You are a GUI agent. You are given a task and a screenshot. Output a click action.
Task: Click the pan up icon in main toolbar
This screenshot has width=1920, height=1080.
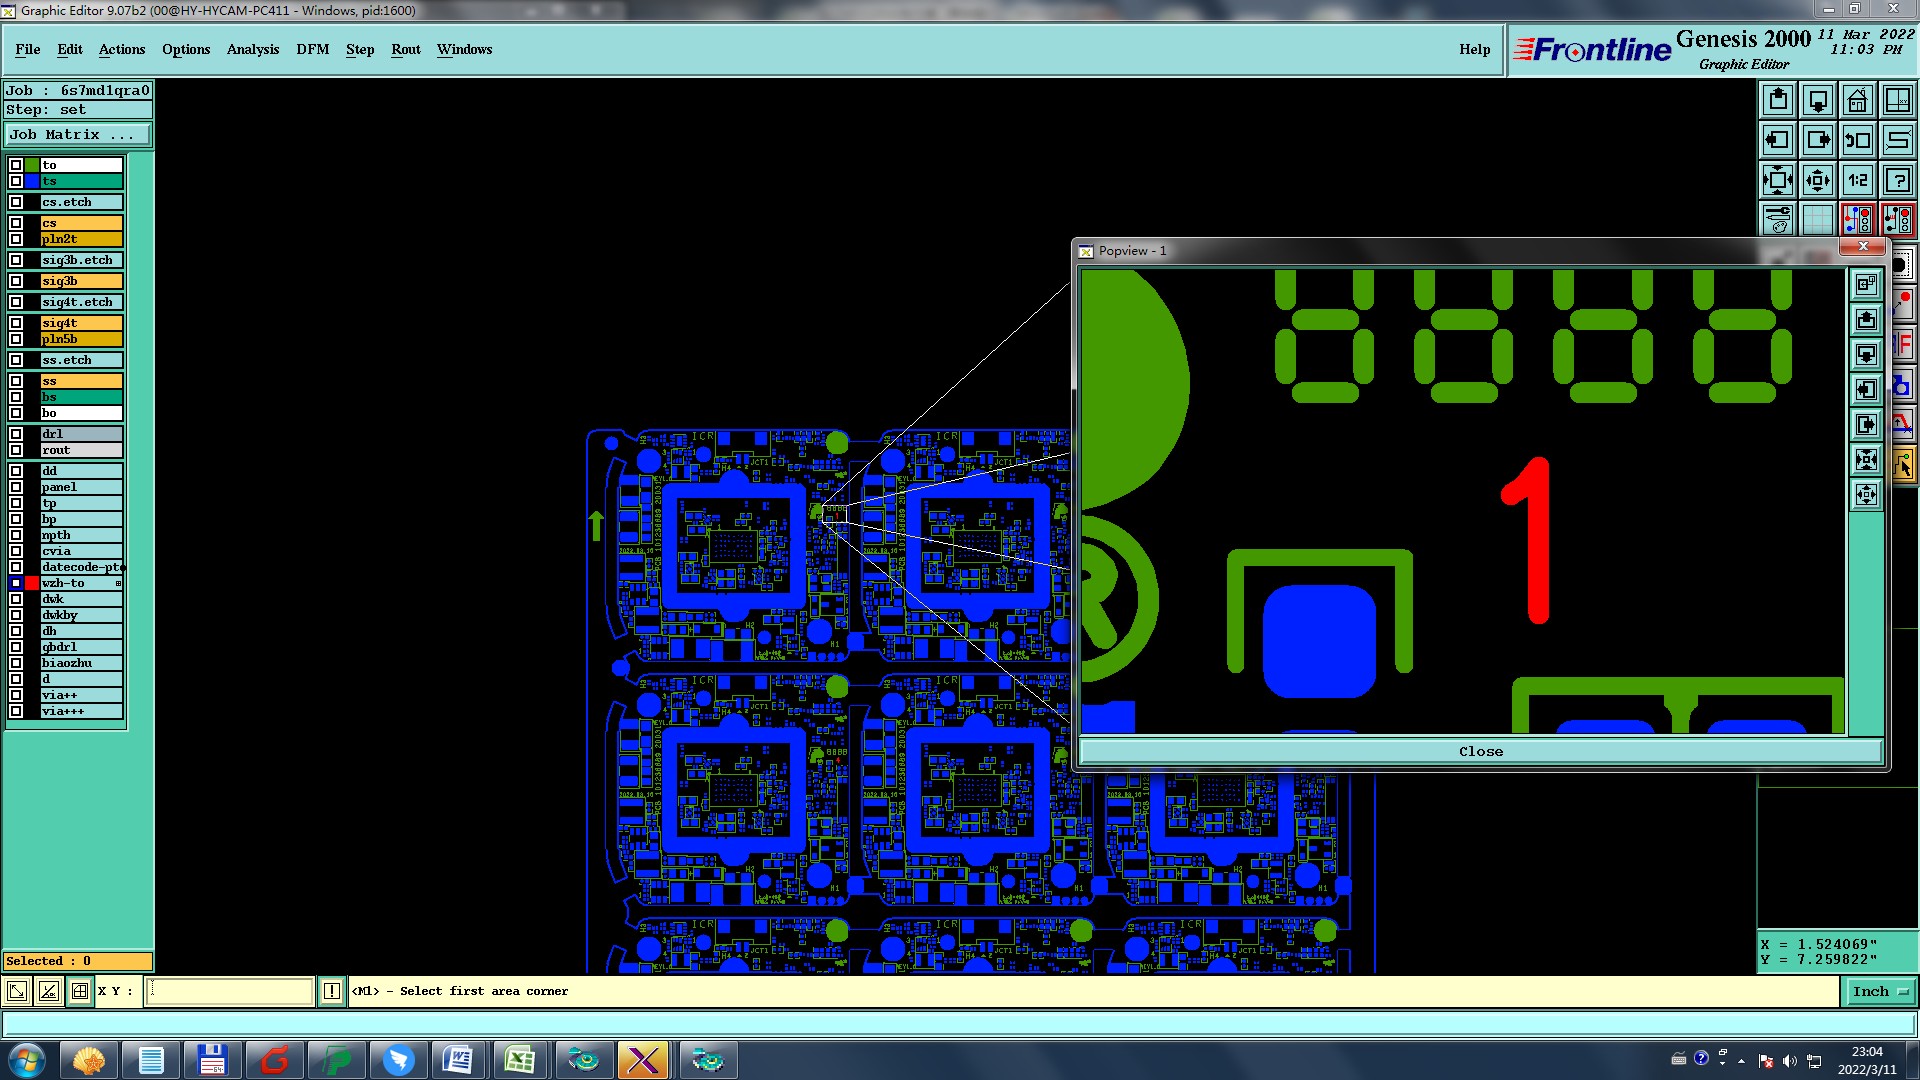click(1778, 100)
